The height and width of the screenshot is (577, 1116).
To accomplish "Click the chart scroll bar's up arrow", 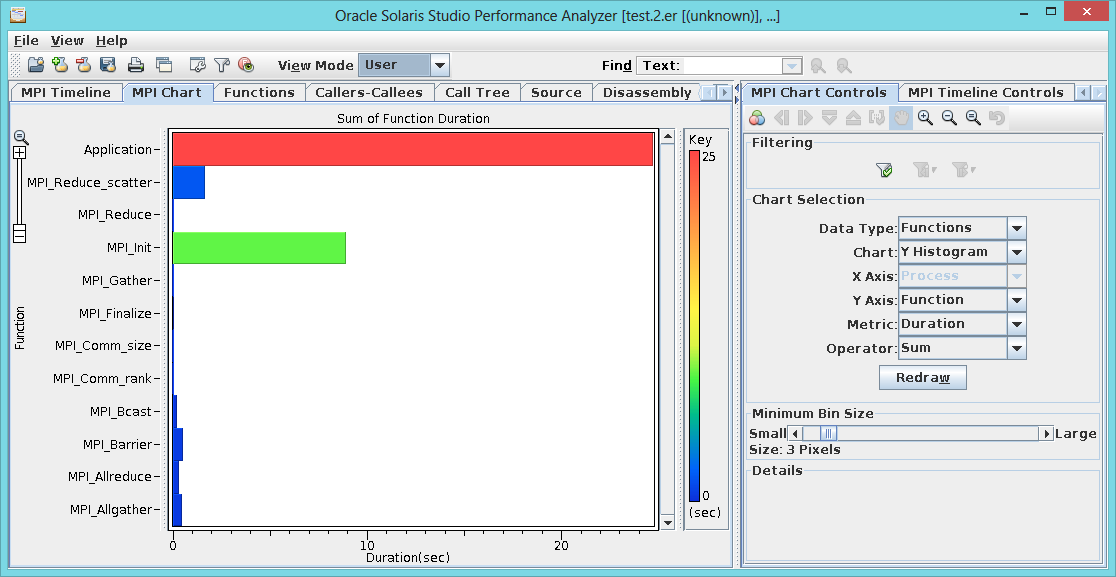I will coord(667,137).
